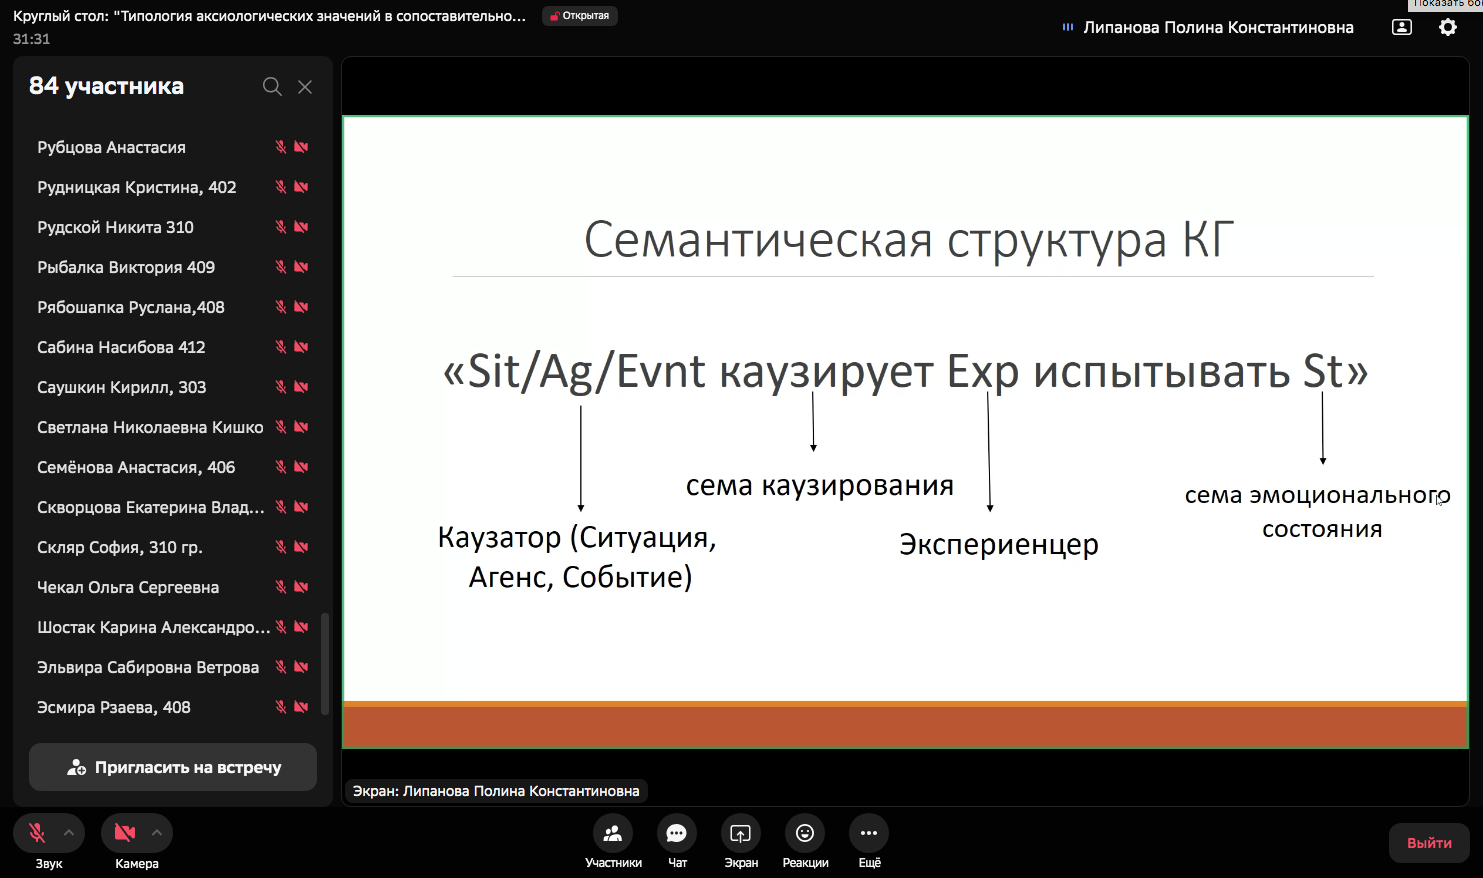Click muted mic icon for Рыбалка Виктория 409
This screenshot has width=1483, height=878.
point(281,267)
